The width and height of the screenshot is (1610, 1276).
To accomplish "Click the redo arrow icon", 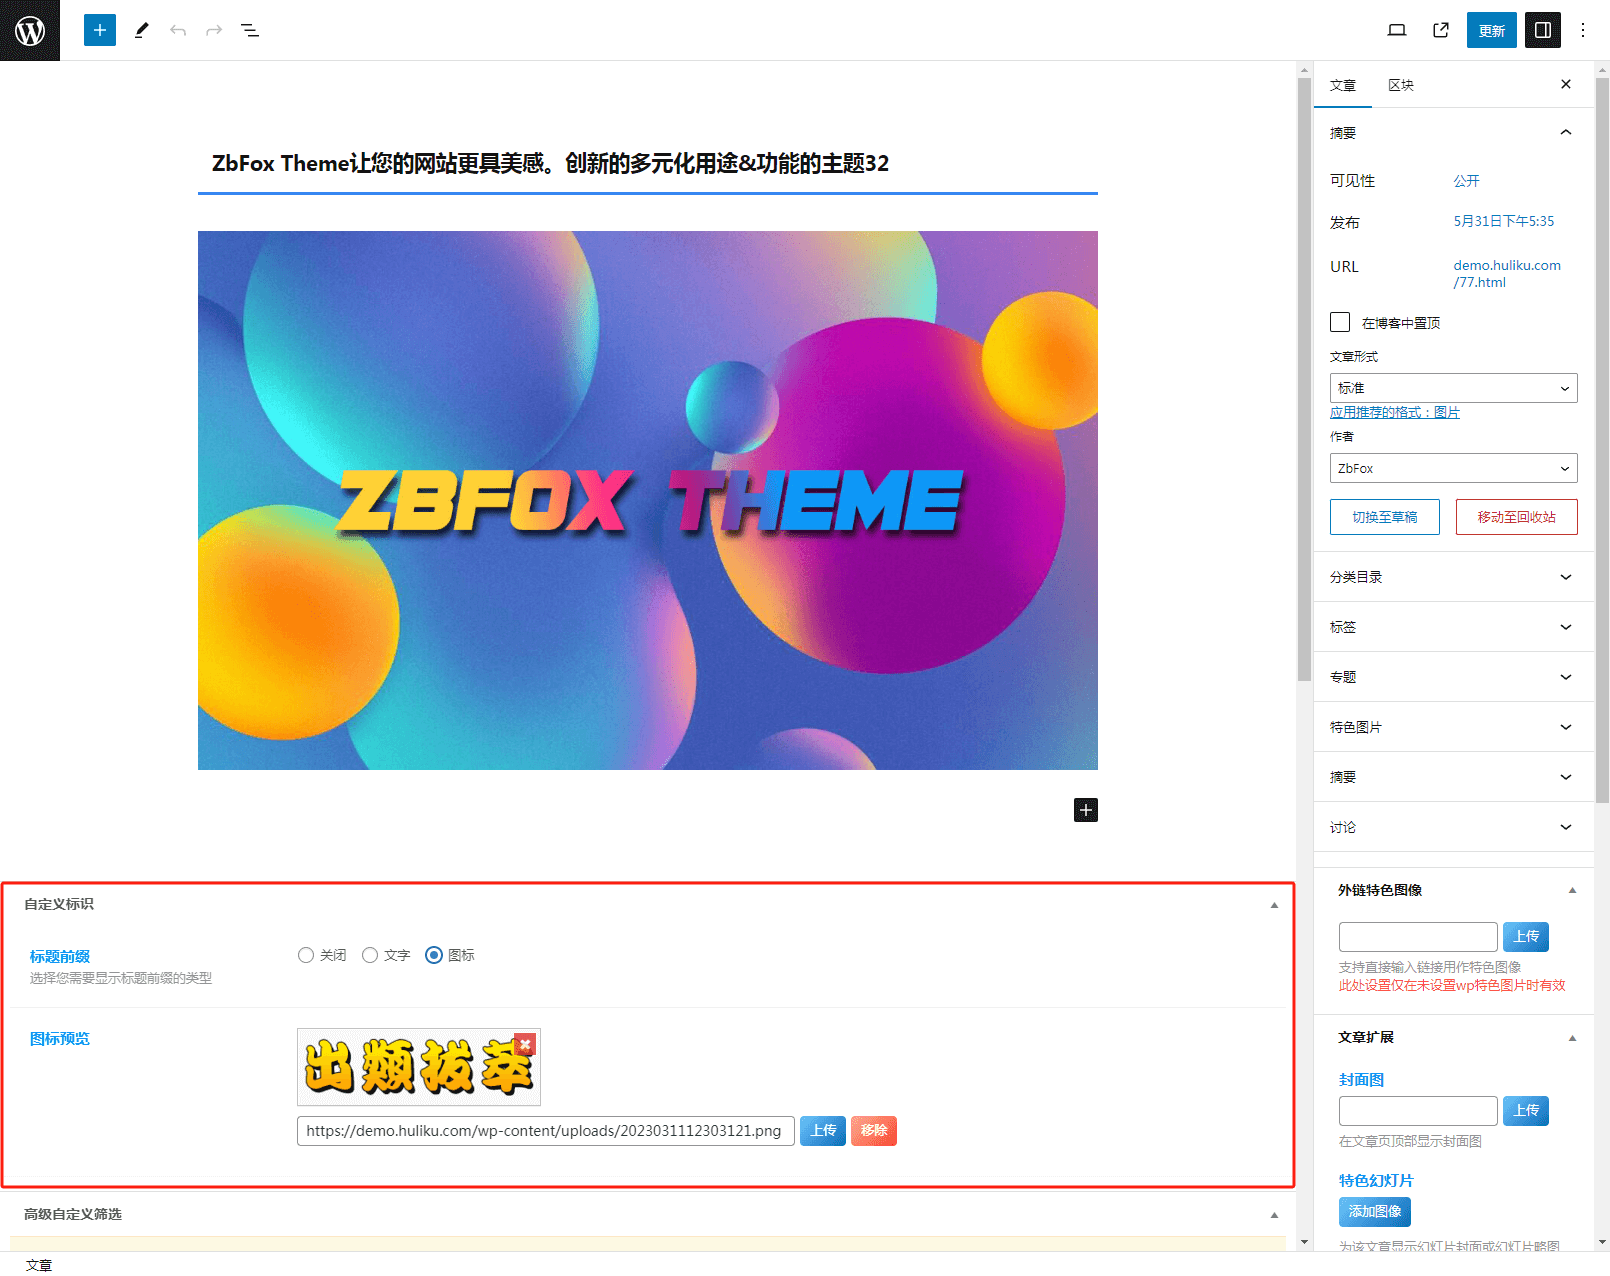I will point(214,30).
